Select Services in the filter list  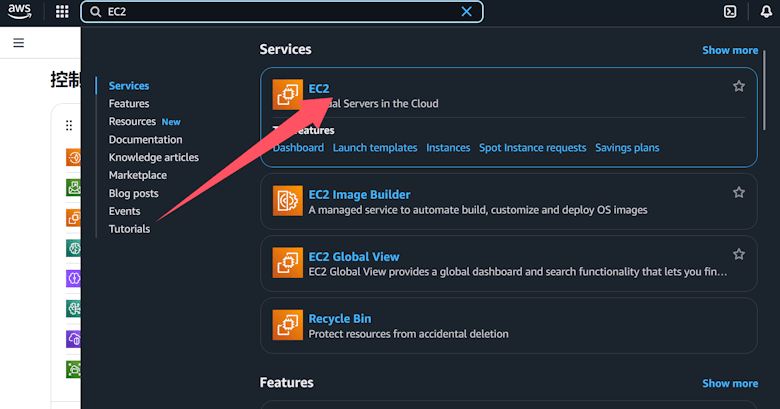click(x=129, y=86)
